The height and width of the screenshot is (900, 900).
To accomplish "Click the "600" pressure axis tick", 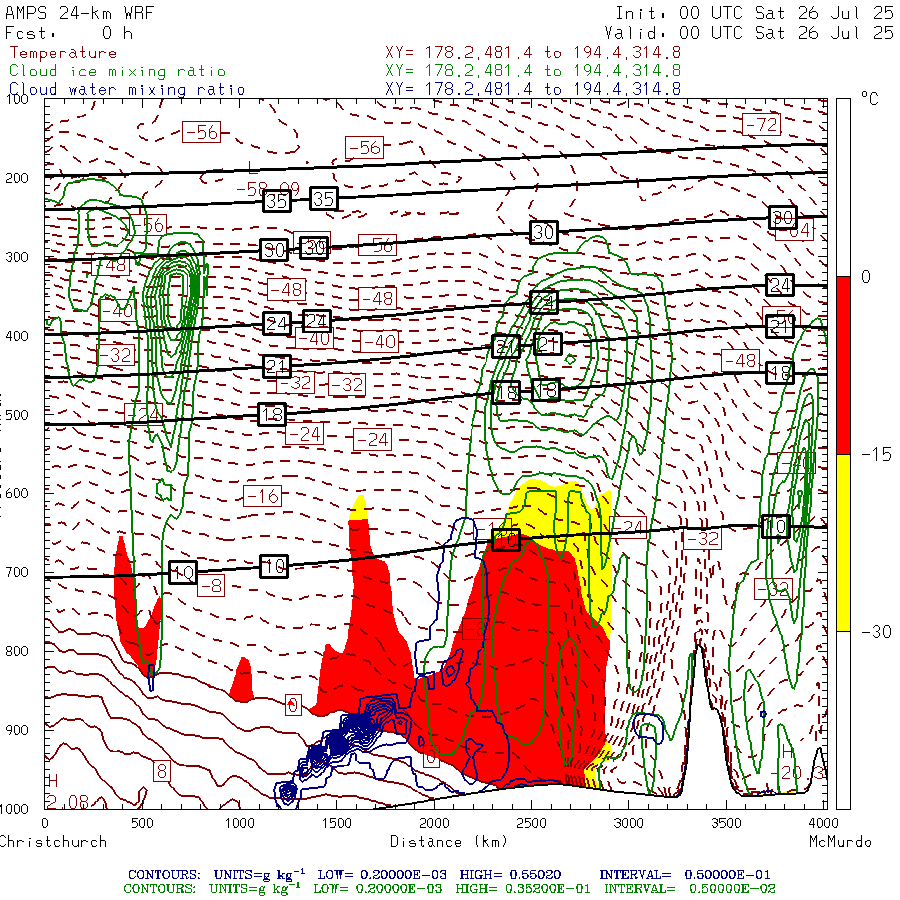I will (x=17, y=494).
